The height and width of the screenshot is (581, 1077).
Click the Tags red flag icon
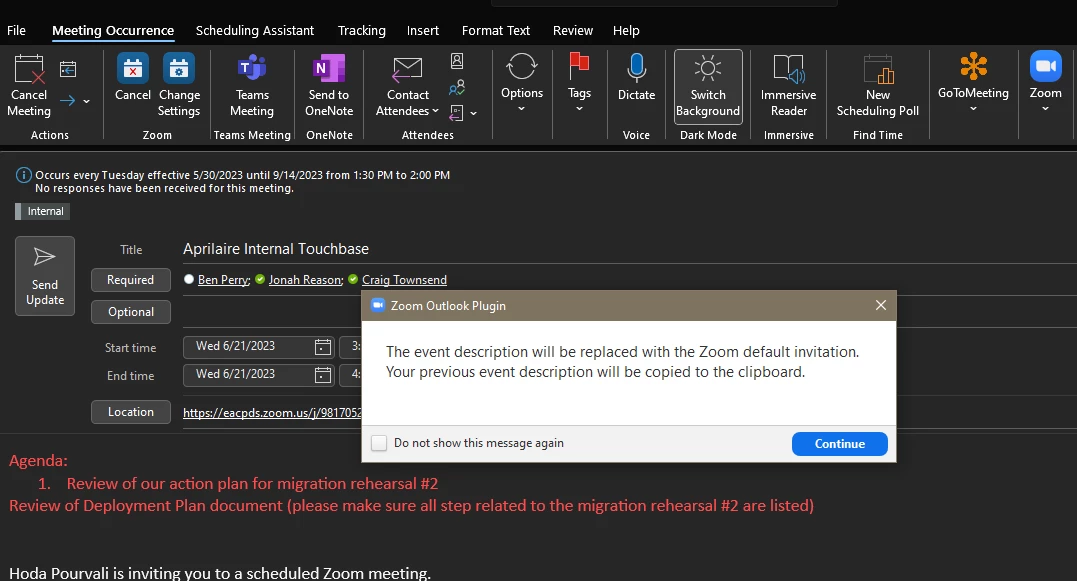(579, 67)
